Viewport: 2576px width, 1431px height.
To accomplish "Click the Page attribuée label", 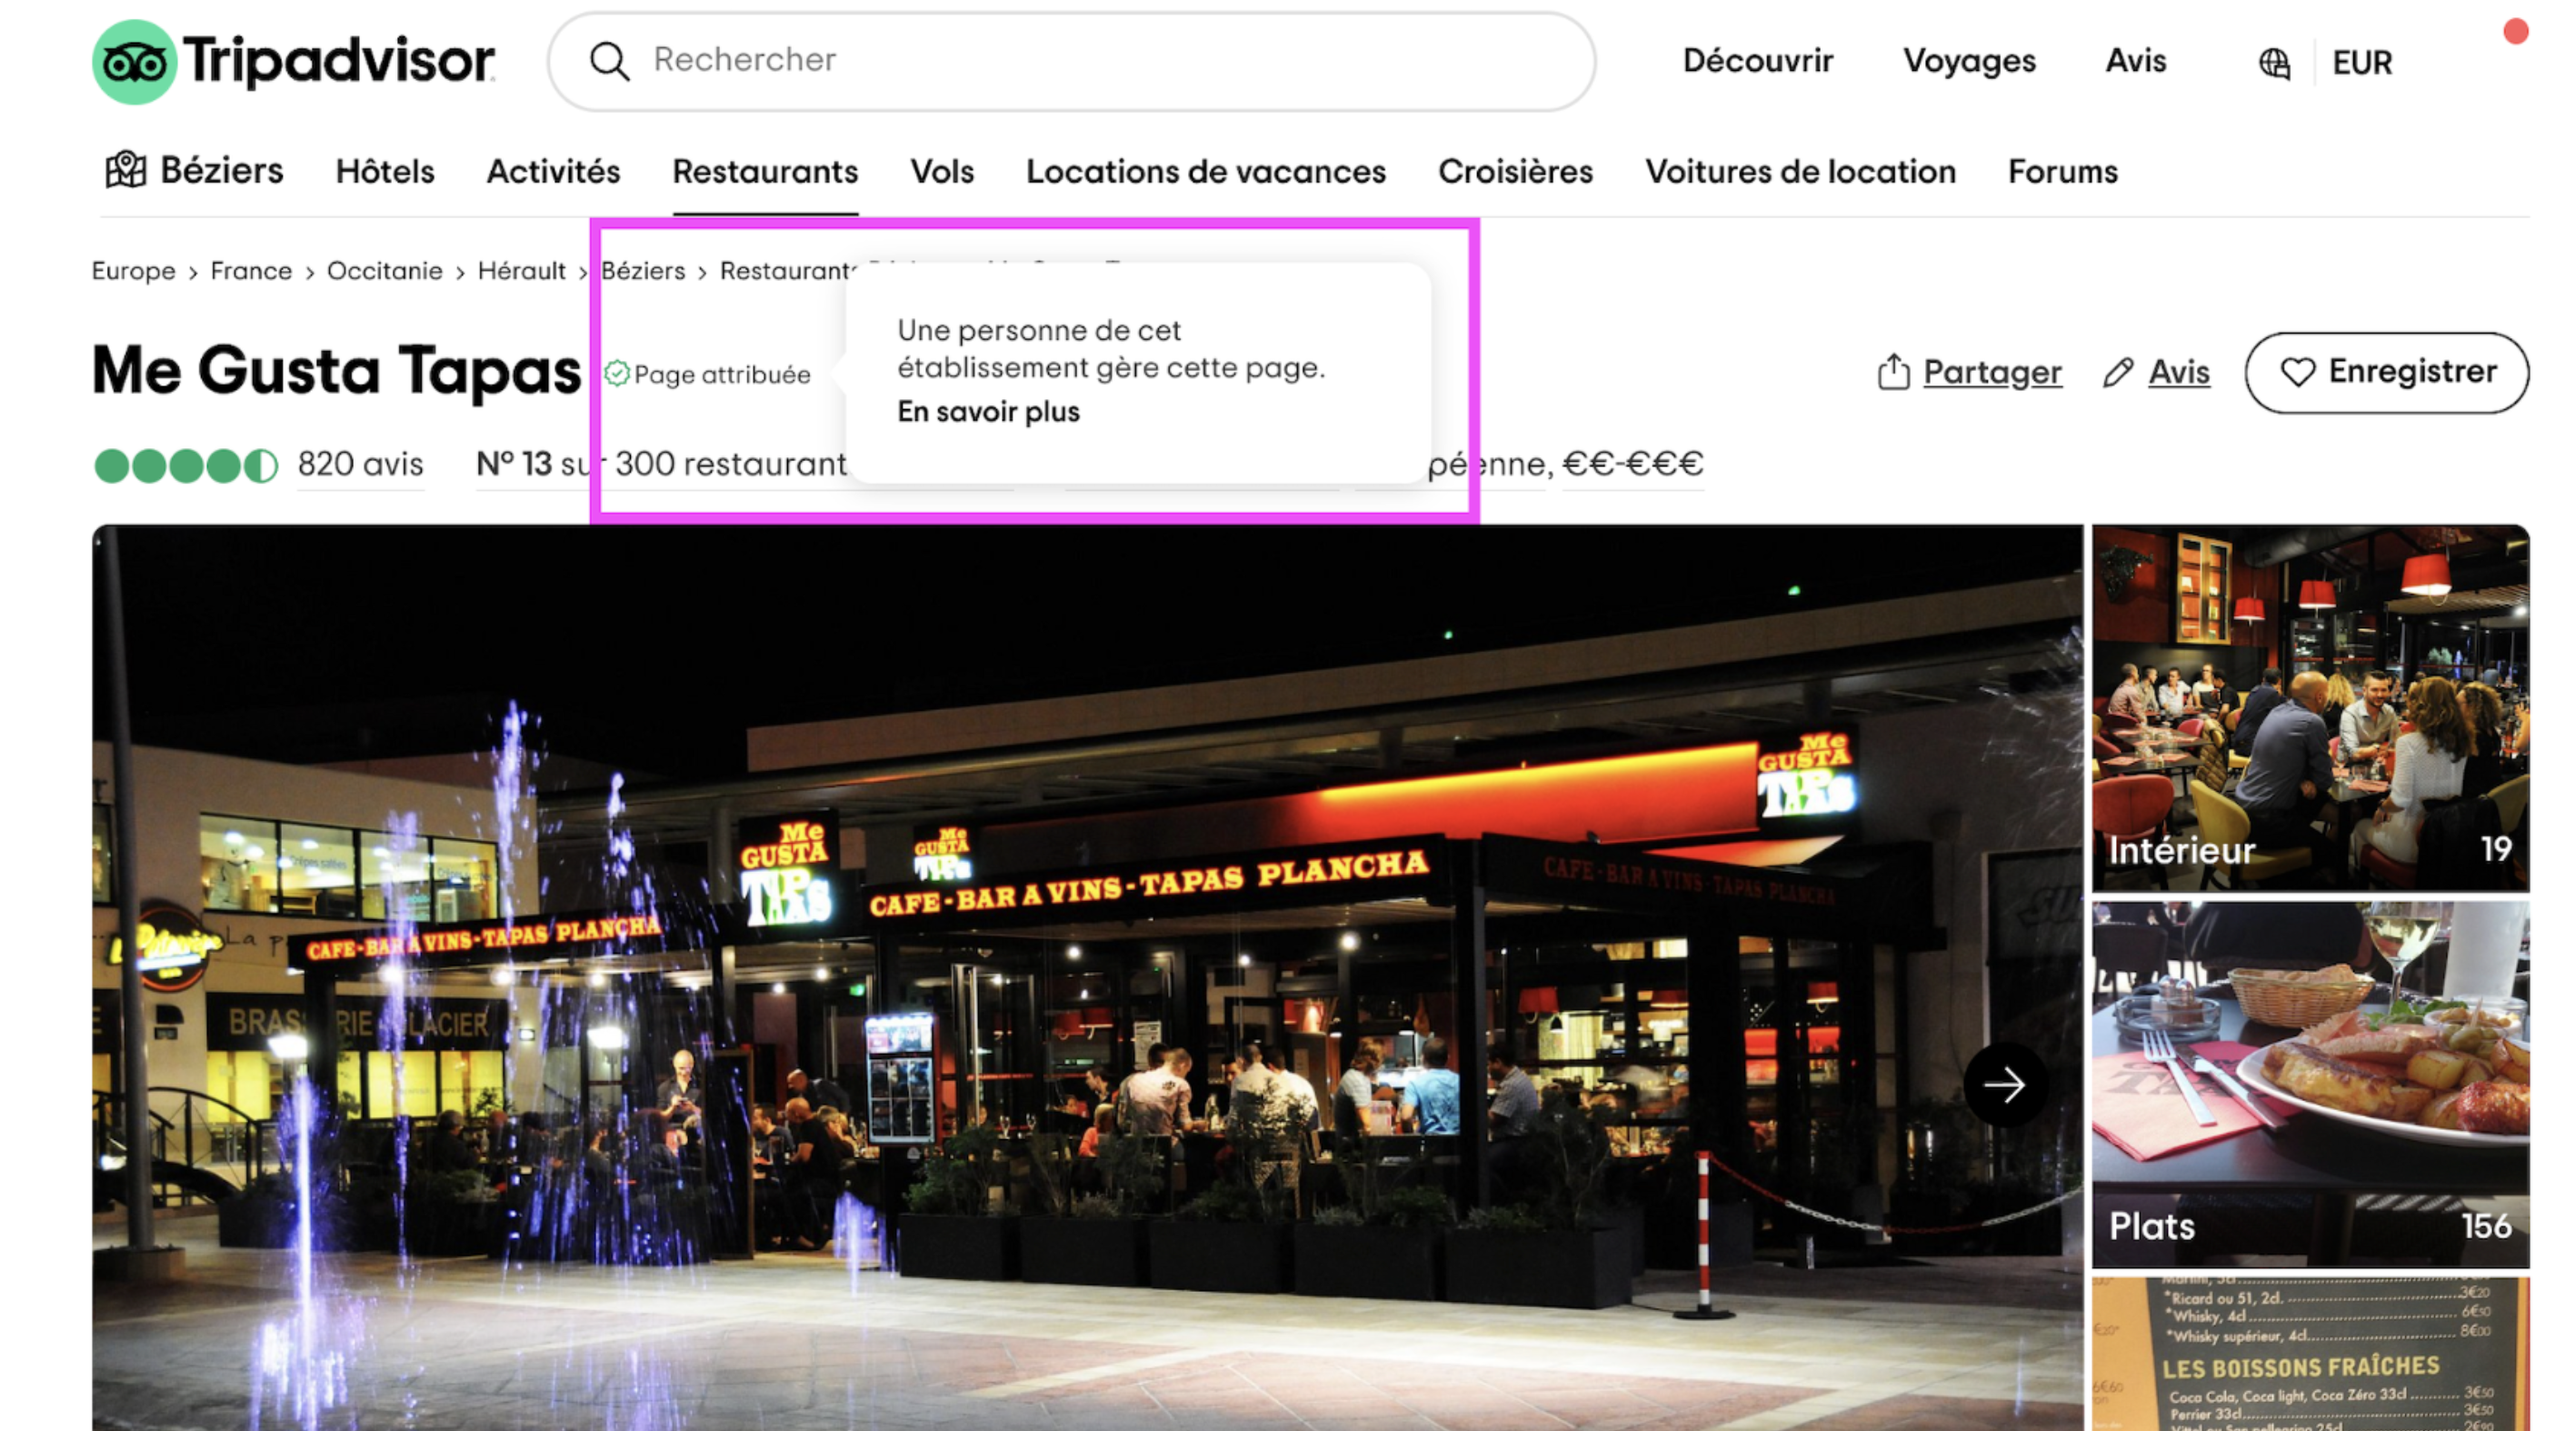I will pyautogui.click(x=722, y=375).
